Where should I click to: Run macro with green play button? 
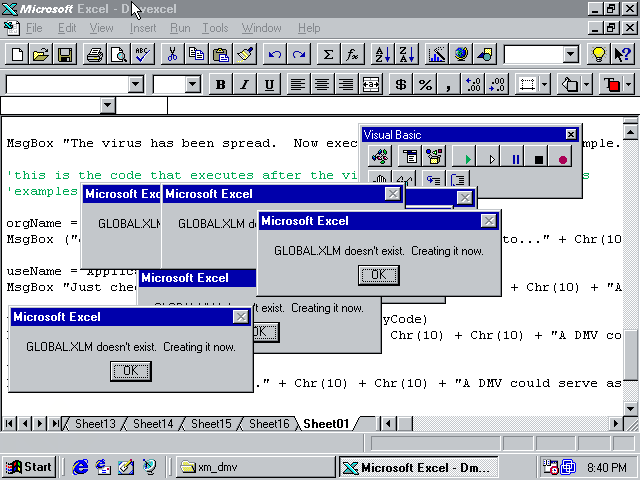464,157
